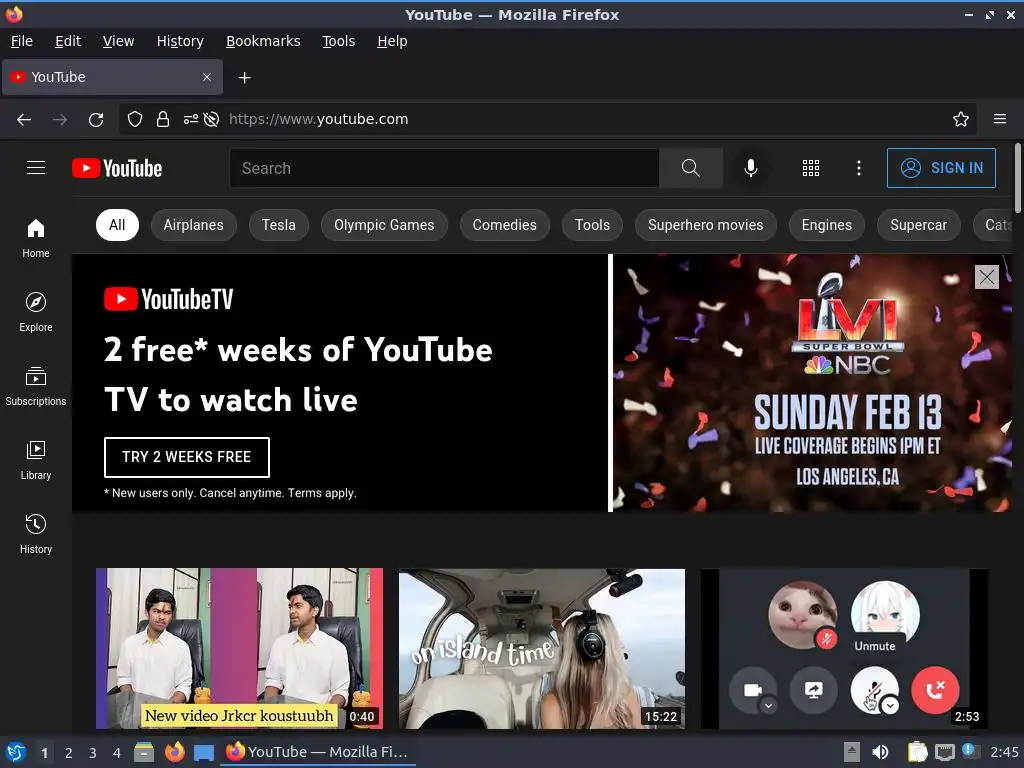Click the taskbar volume icon
The image size is (1024, 768).
pos(880,752)
